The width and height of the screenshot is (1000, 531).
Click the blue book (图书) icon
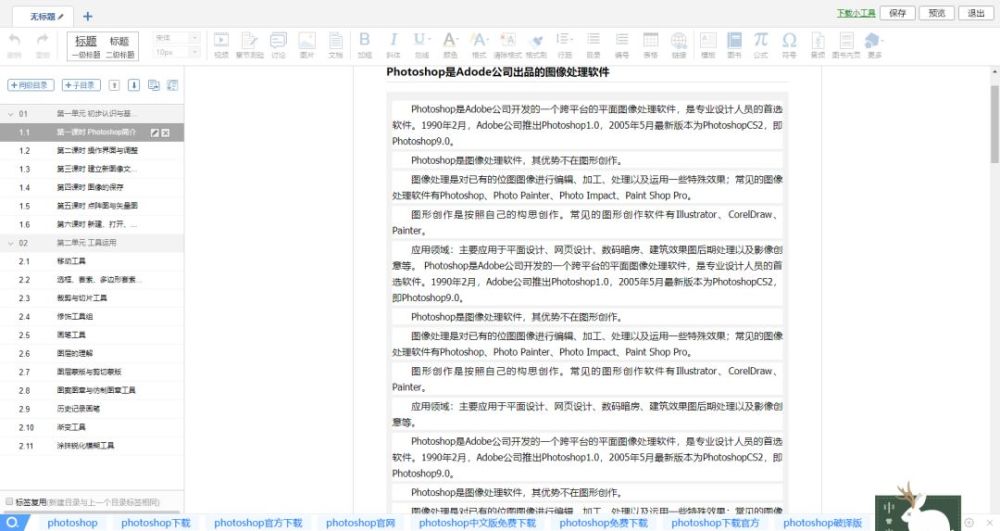click(735, 40)
